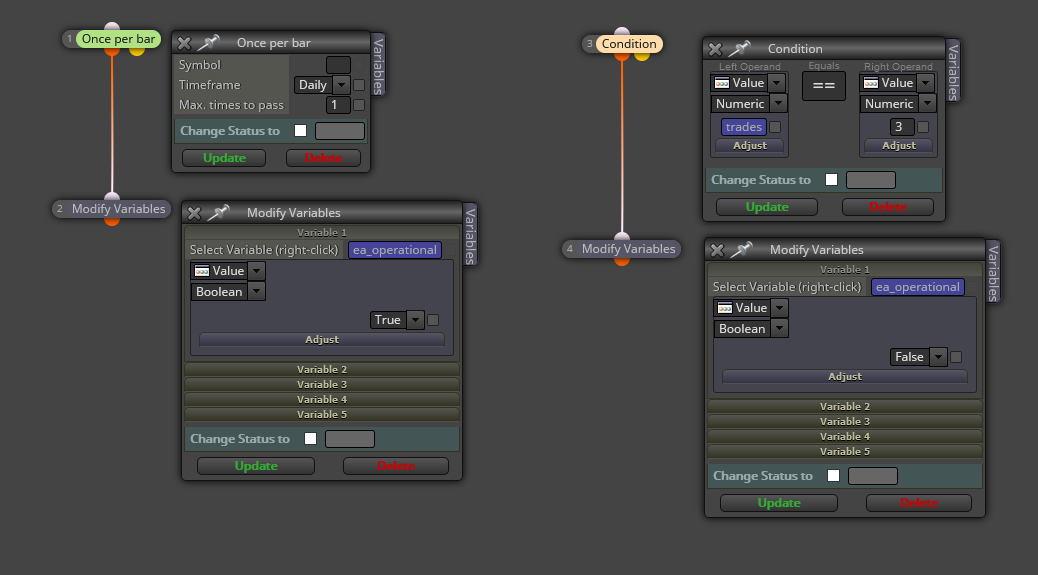Click Delete in Condition panel
The height and width of the screenshot is (575, 1038).
pyautogui.click(x=888, y=207)
